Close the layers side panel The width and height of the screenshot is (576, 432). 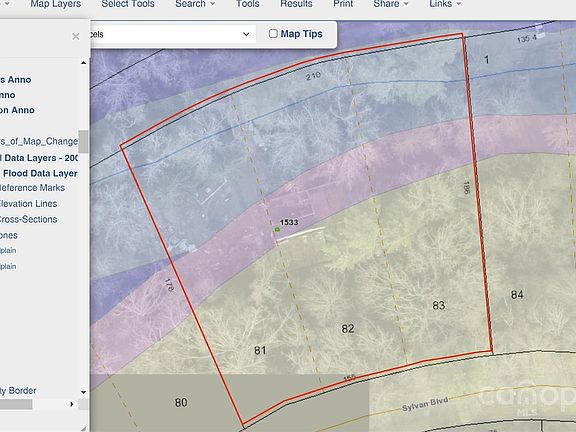[x=76, y=36]
